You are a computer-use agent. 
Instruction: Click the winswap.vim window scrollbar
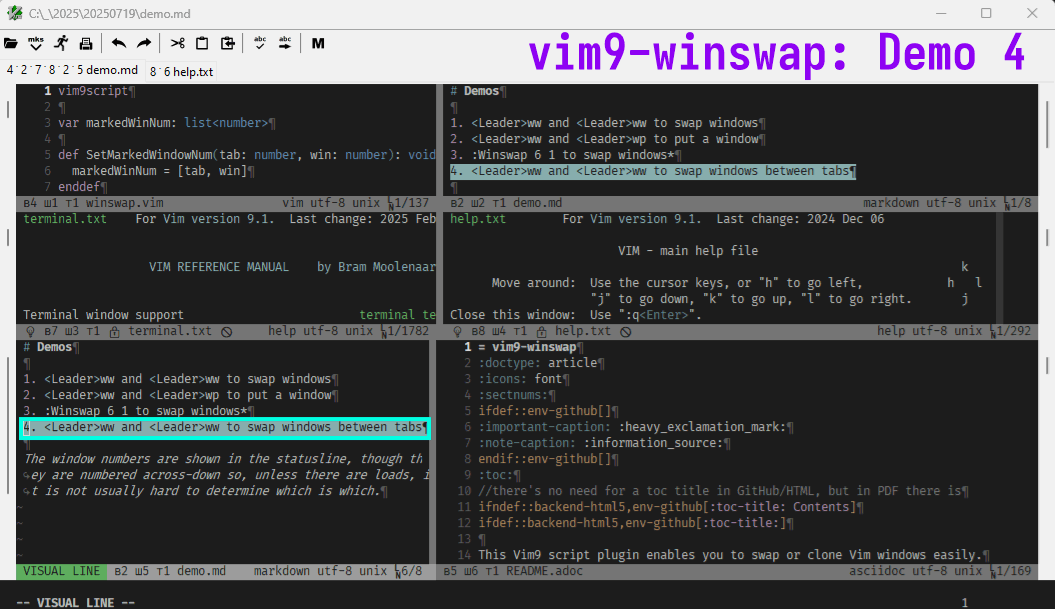pos(8,109)
